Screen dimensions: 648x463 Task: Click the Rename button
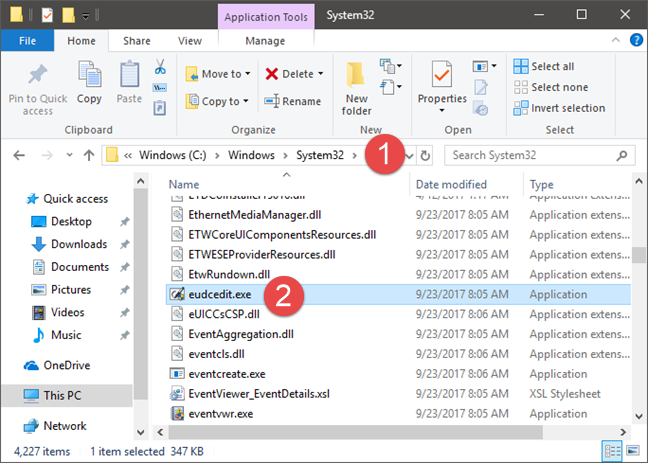tap(293, 101)
